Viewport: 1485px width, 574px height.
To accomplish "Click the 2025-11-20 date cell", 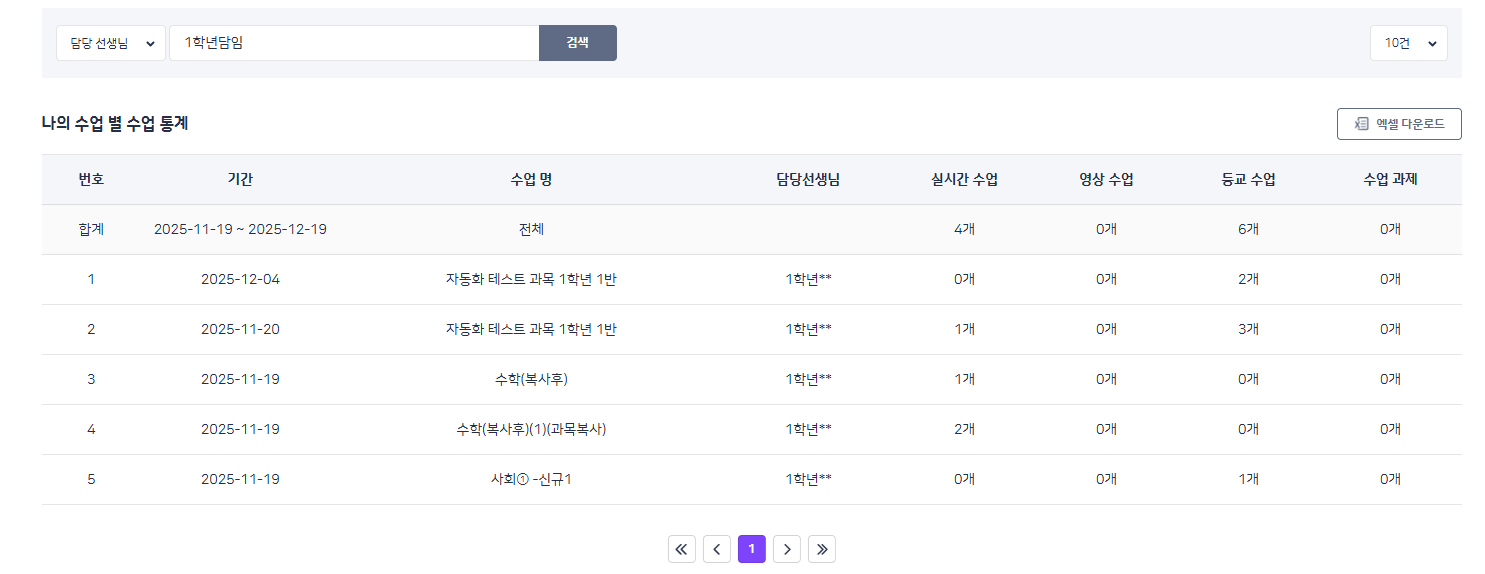I will click(240, 330).
